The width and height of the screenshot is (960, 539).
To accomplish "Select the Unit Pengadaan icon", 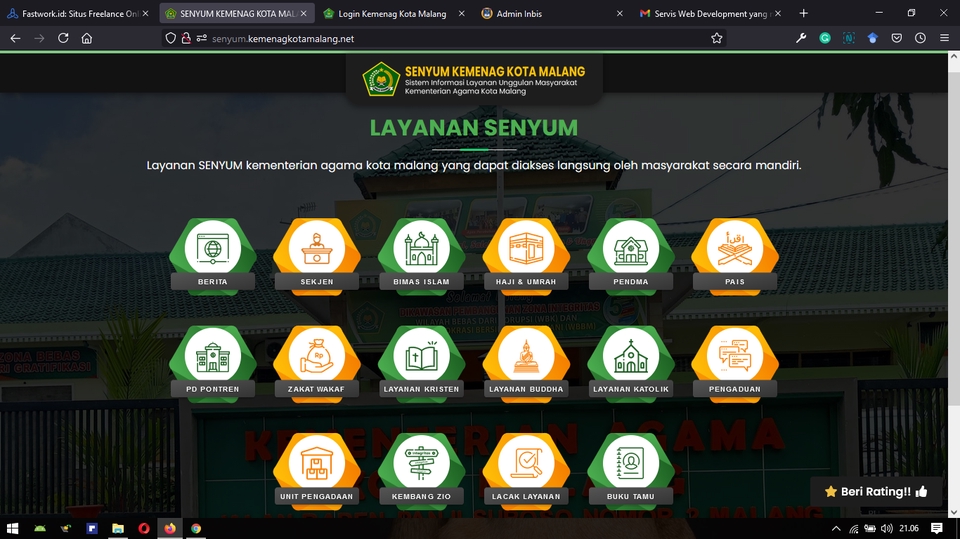I will click(x=317, y=470).
